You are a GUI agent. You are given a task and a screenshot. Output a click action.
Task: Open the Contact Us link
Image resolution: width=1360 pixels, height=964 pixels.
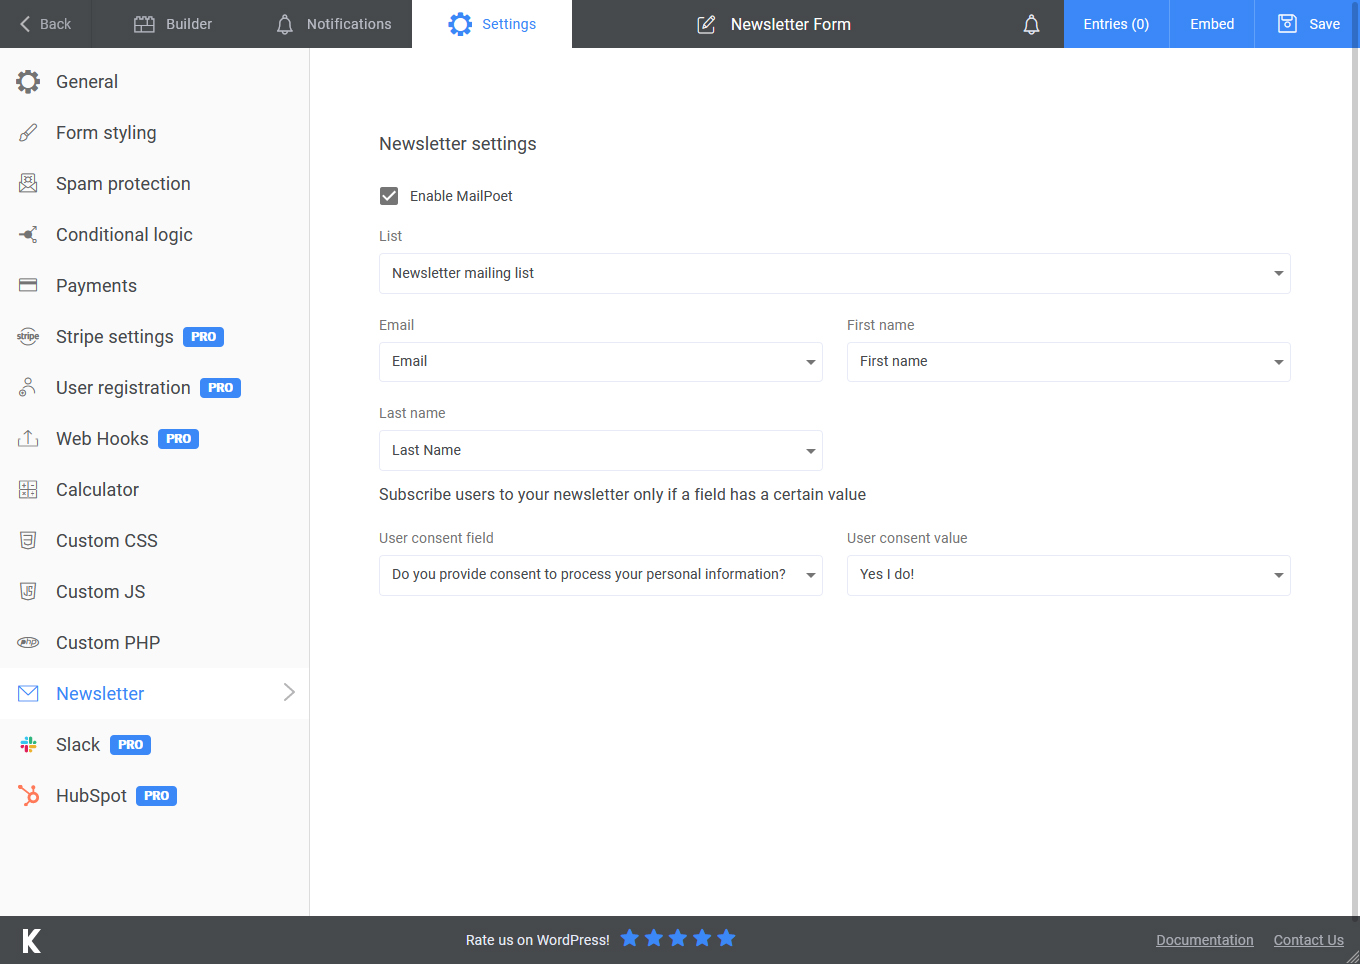click(1308, 940)
